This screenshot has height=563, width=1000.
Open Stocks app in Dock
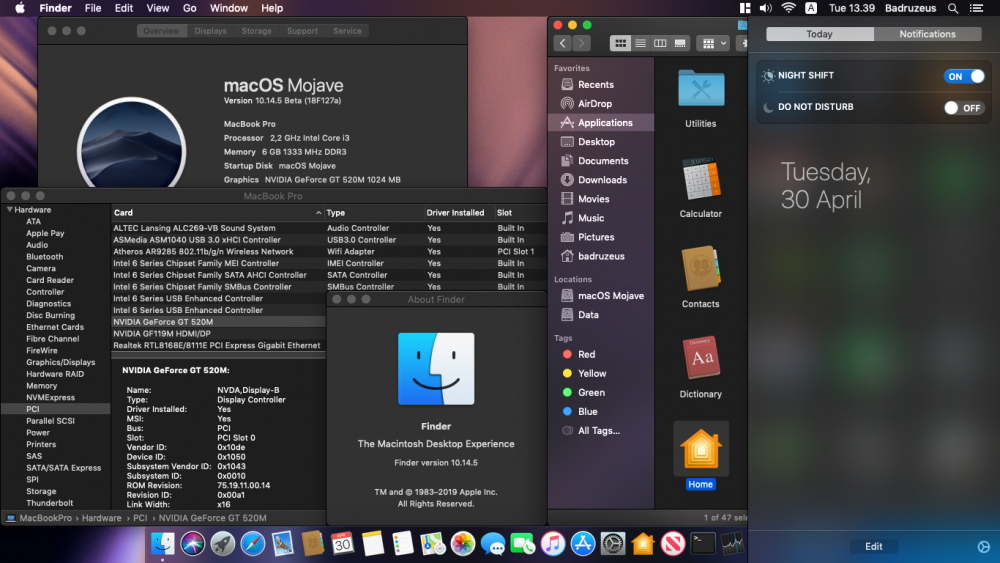732,543
